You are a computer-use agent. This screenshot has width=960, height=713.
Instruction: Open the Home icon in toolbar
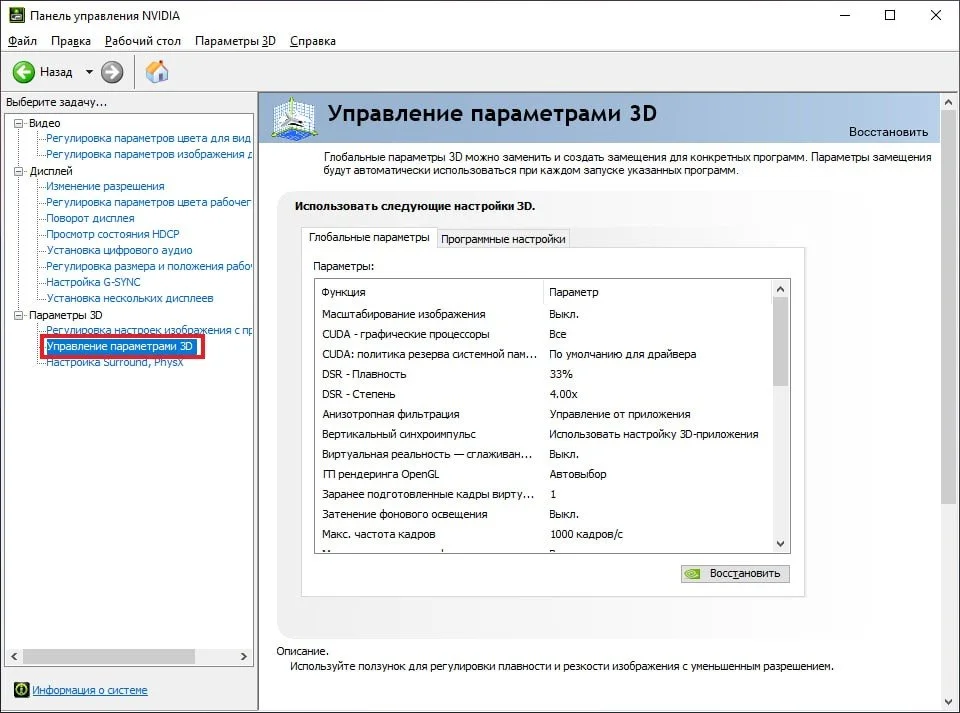(x=157, y=72)
